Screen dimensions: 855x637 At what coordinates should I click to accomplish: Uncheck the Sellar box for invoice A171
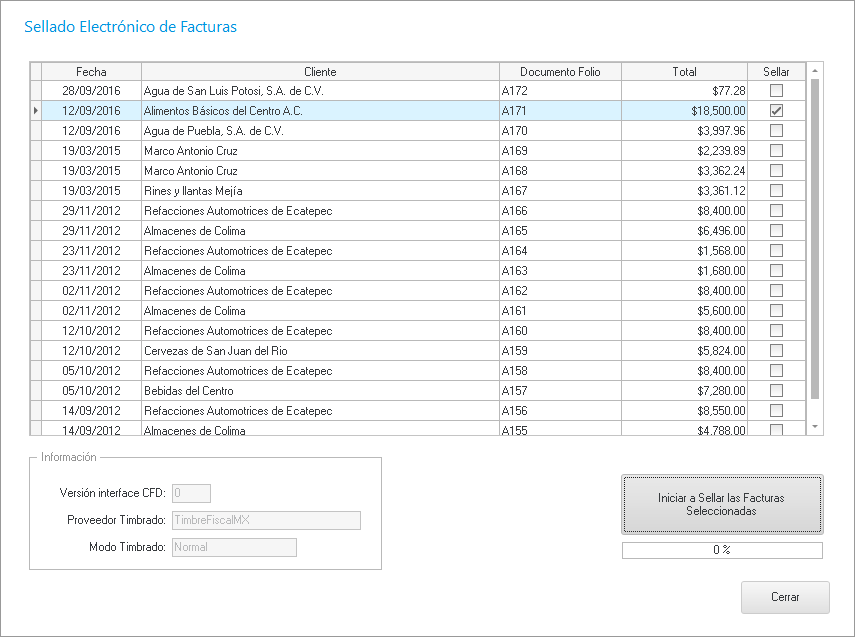tap(776, 111)
